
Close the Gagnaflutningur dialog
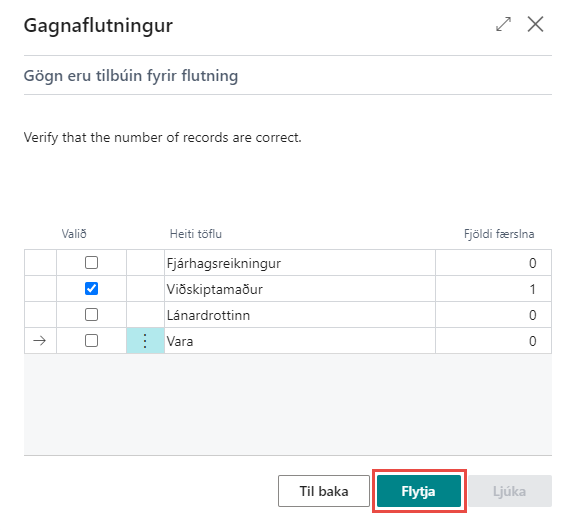tap(535, 24)
